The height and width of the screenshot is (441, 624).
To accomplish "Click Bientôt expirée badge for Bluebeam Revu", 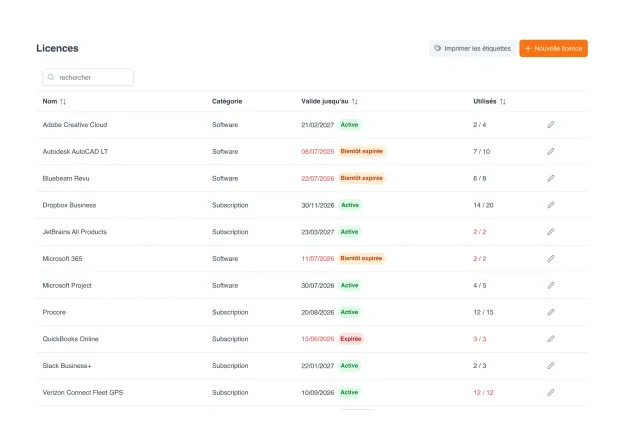I will point(361,178).
